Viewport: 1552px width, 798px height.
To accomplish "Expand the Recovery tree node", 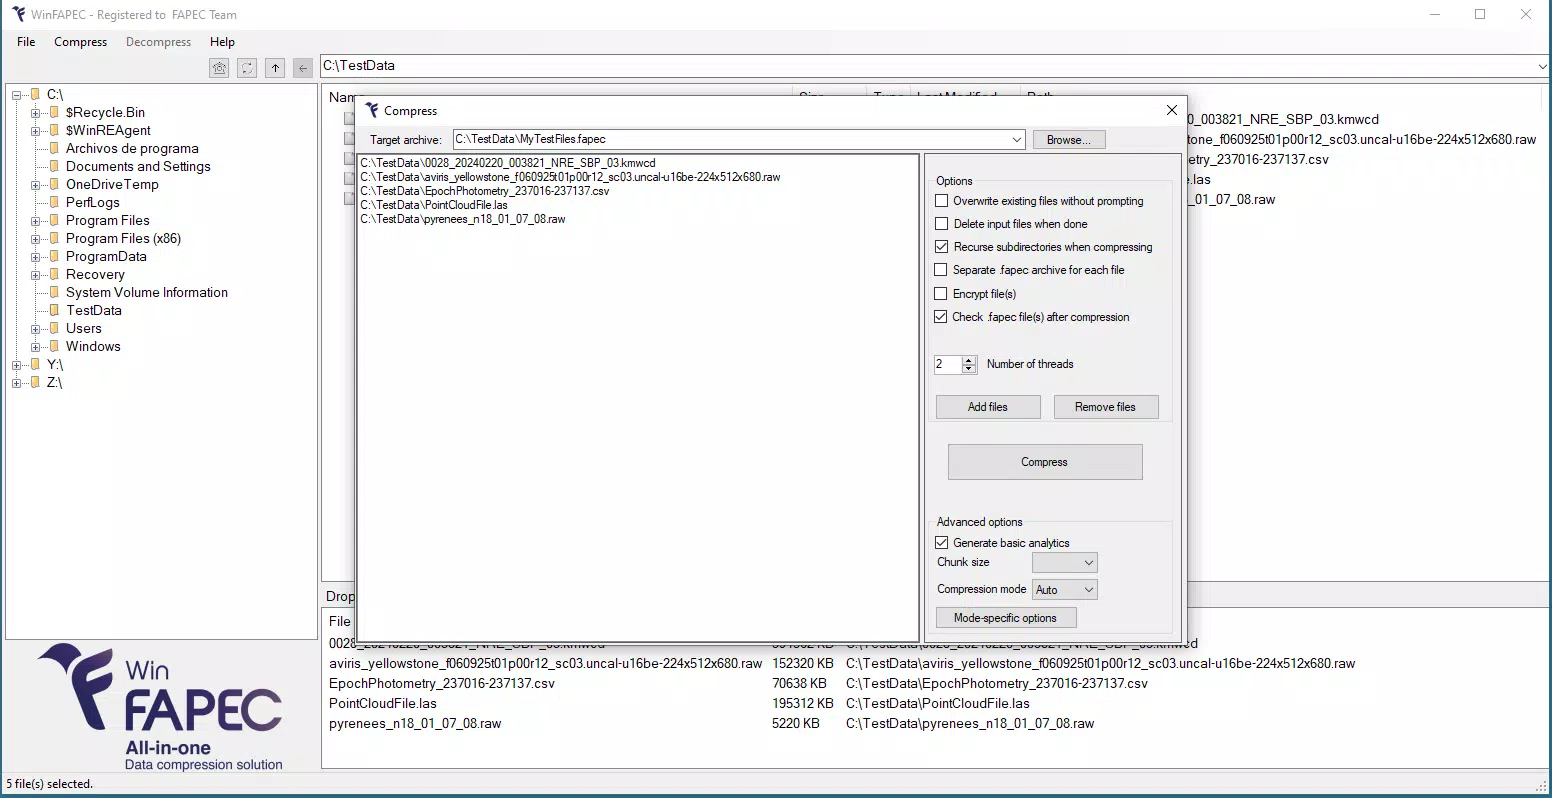I will (x=36, y=275).
